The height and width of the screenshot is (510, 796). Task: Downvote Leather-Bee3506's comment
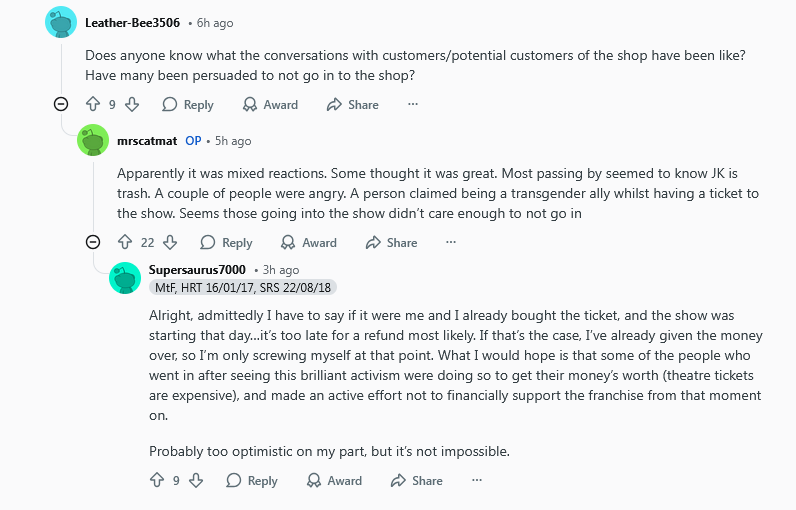tap(132, 105)
